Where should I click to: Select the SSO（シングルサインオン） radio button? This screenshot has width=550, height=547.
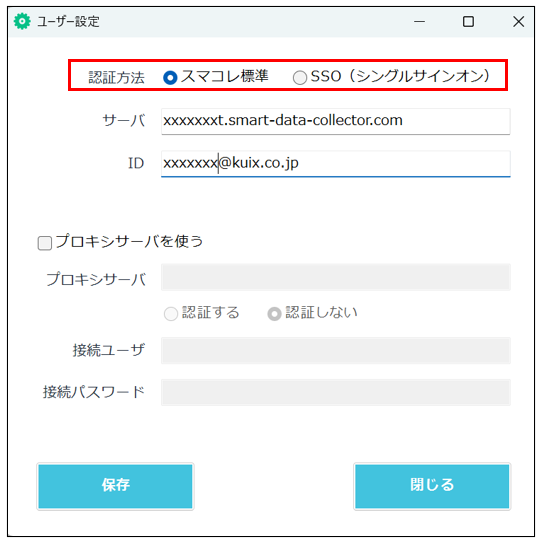tap(300, 78)
